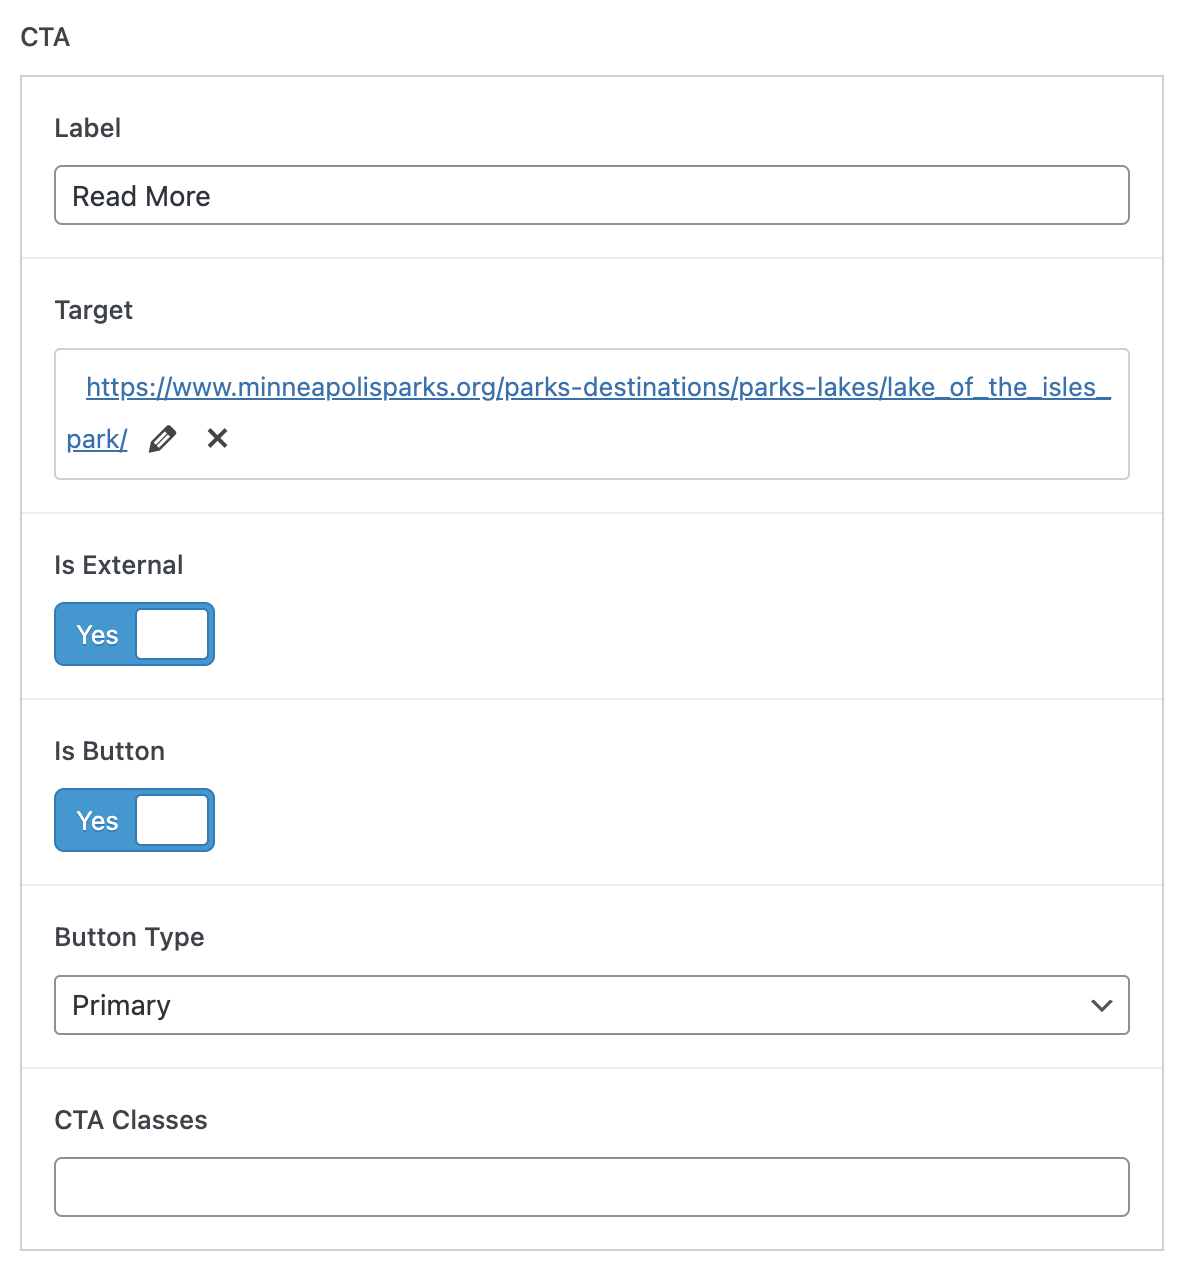Select the Is External heading text
The width and height of the screenshot is (1186, 1270).
pos(119,565)
